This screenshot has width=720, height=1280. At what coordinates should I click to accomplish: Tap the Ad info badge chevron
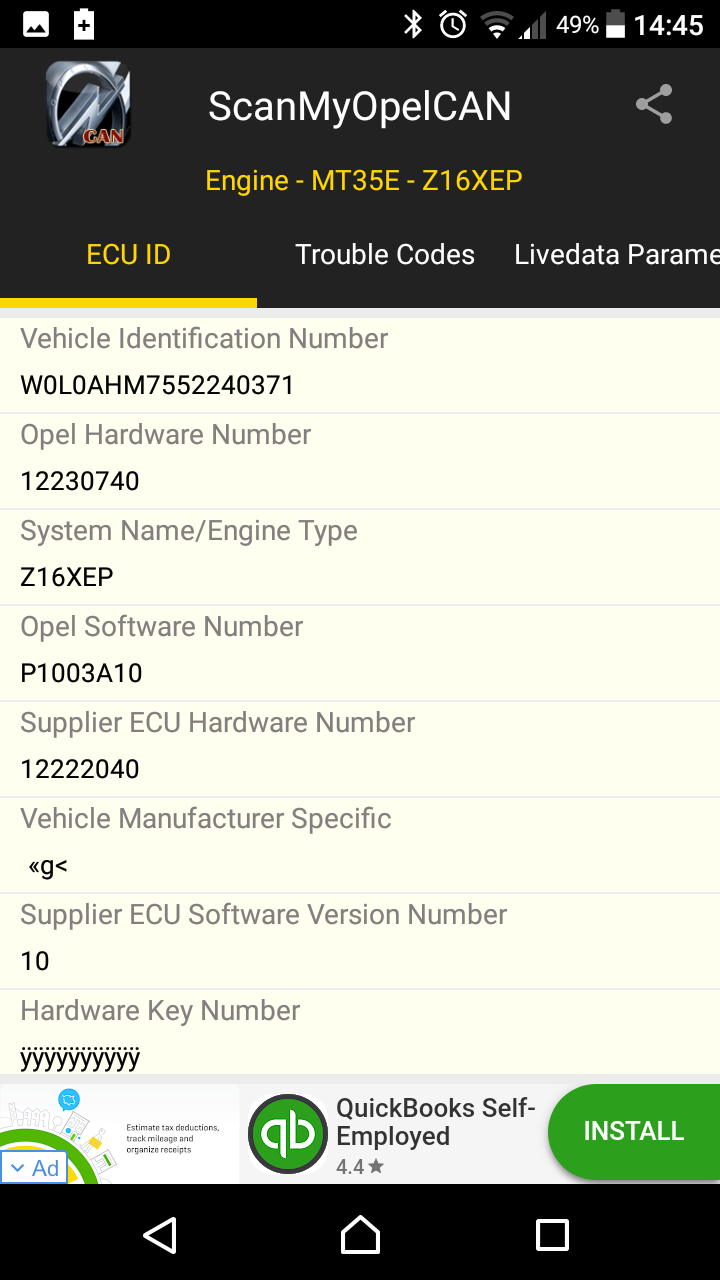(x=17, y=1168)
